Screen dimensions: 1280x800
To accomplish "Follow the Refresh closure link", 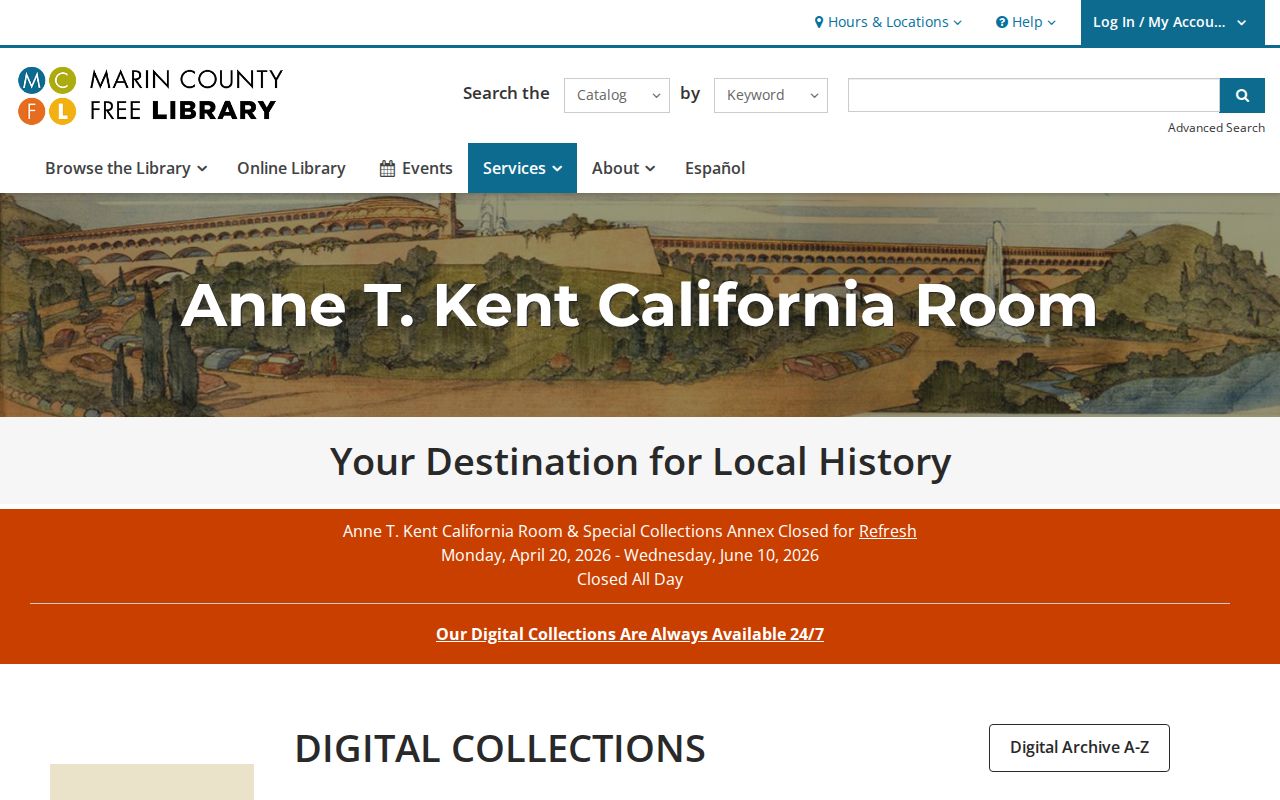I will pyautogui.click(x=888, y=531).
